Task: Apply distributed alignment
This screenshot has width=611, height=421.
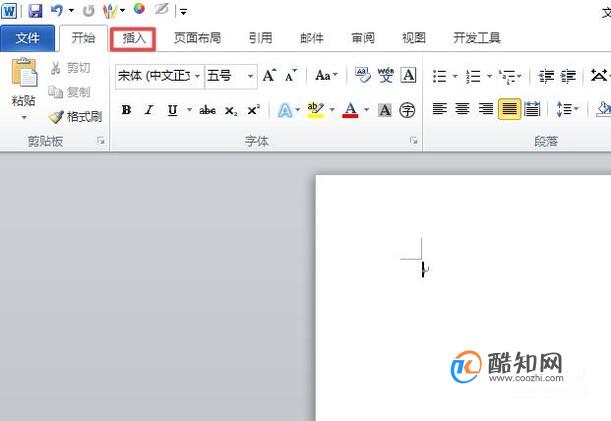Action: 532,109
